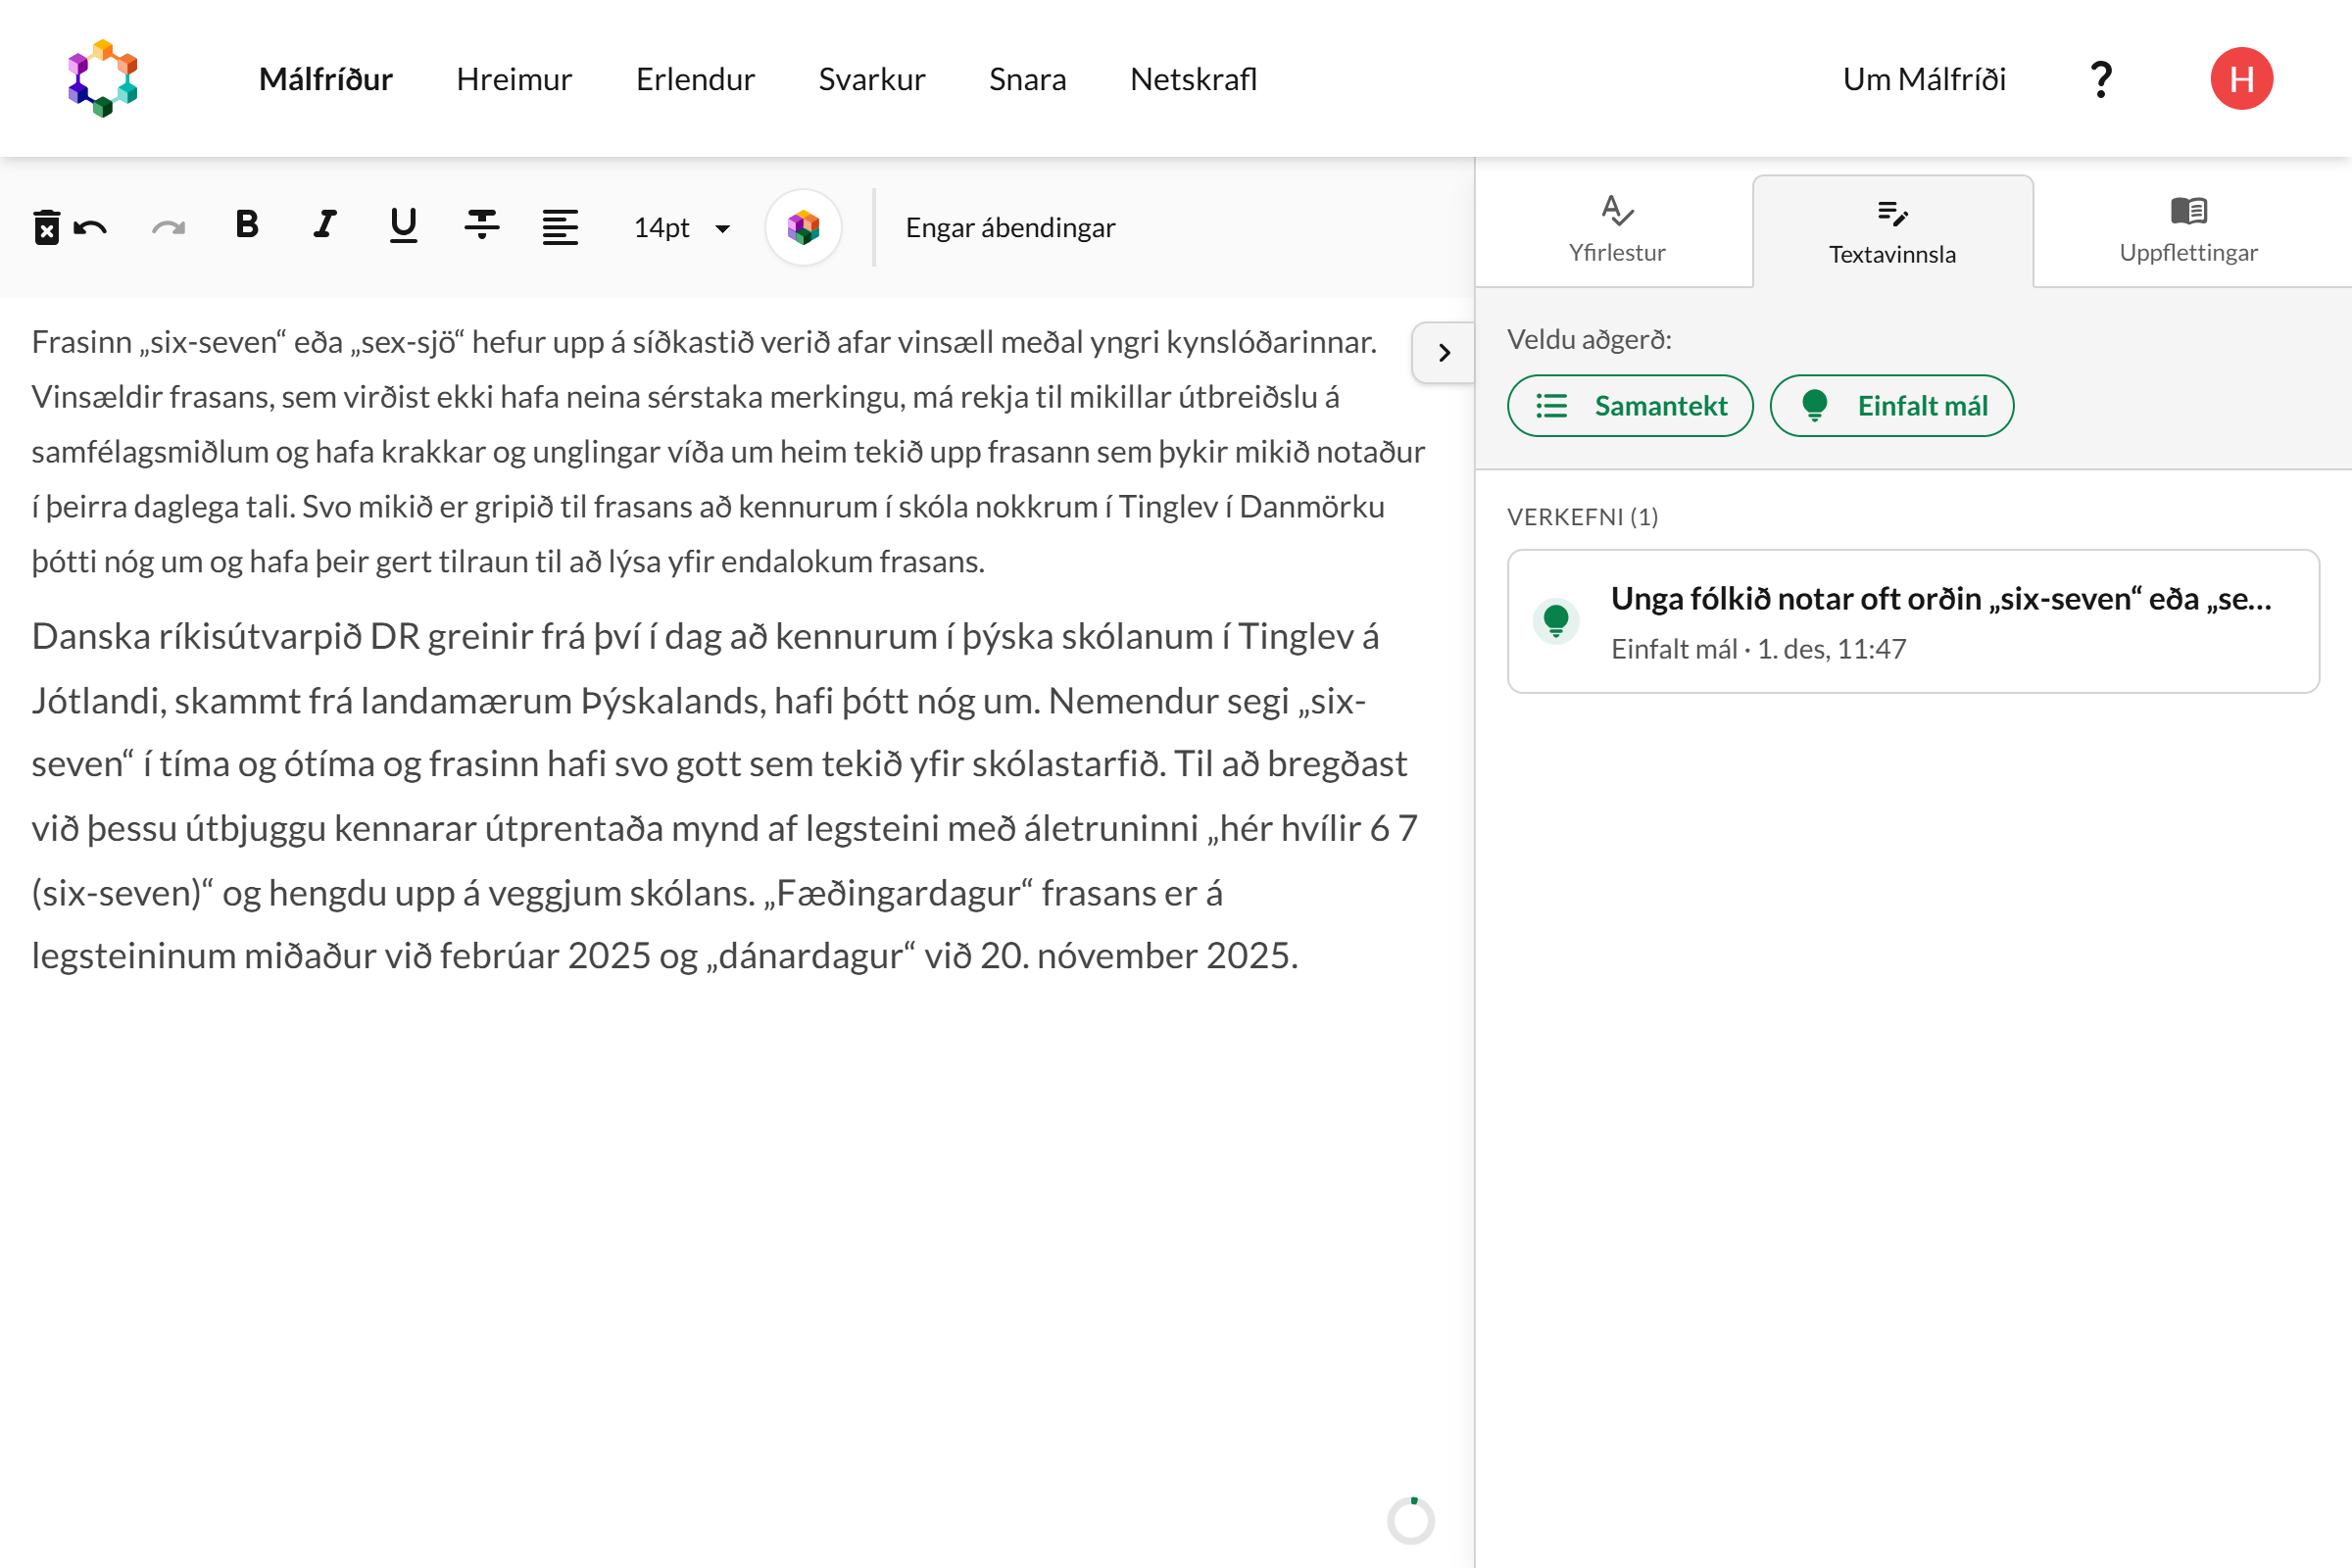The height and width of the screenshot is (1568, 2352).
Task: Open the Einfalt mál task card
Action: click(1912, 621)
